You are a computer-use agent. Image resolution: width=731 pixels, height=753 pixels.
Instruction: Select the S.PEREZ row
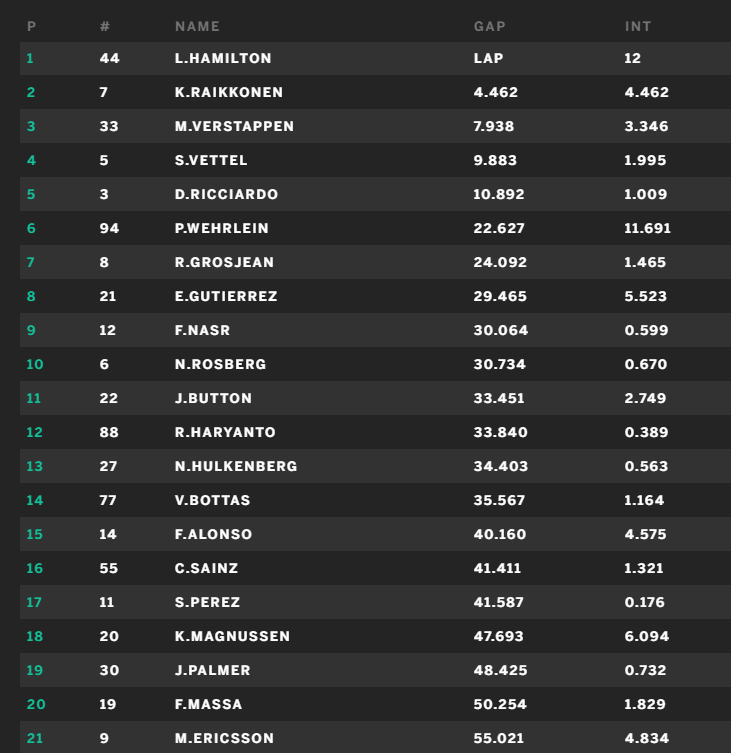tap(375, 602)
